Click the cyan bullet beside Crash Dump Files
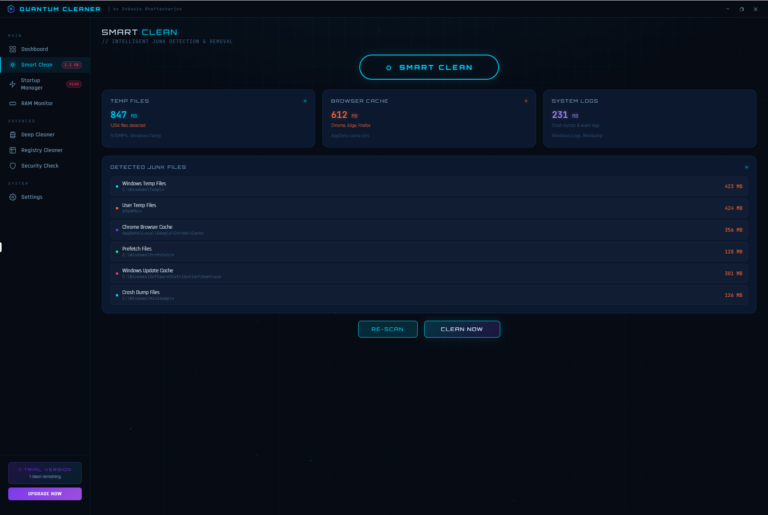The width and height of the screenshot is (768, 515). point(117,295)
